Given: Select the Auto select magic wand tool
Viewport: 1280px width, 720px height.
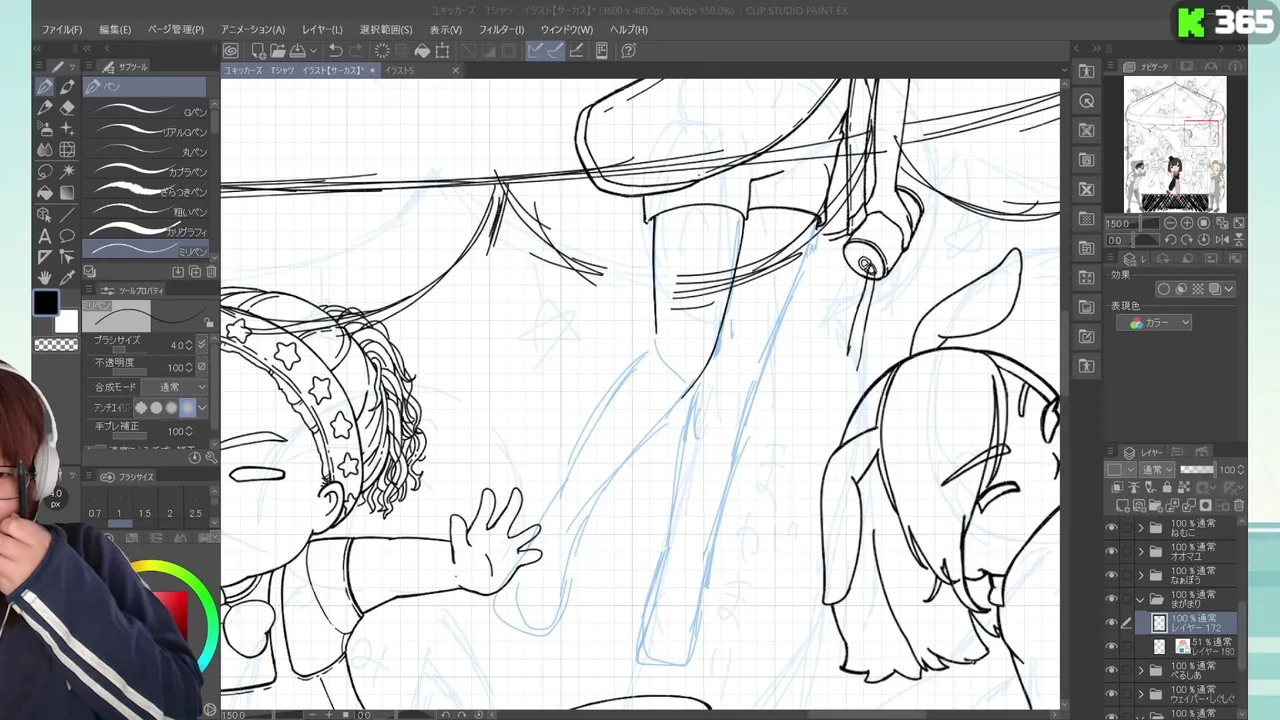Looking at the screenshot, I should pyautogui.click(x=67, y=171).
